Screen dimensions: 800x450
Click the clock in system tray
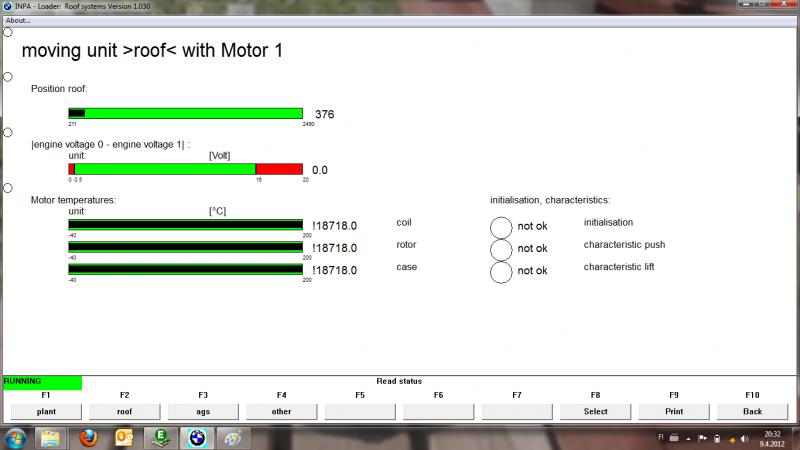pyautogui.click(x=772, y=438)
